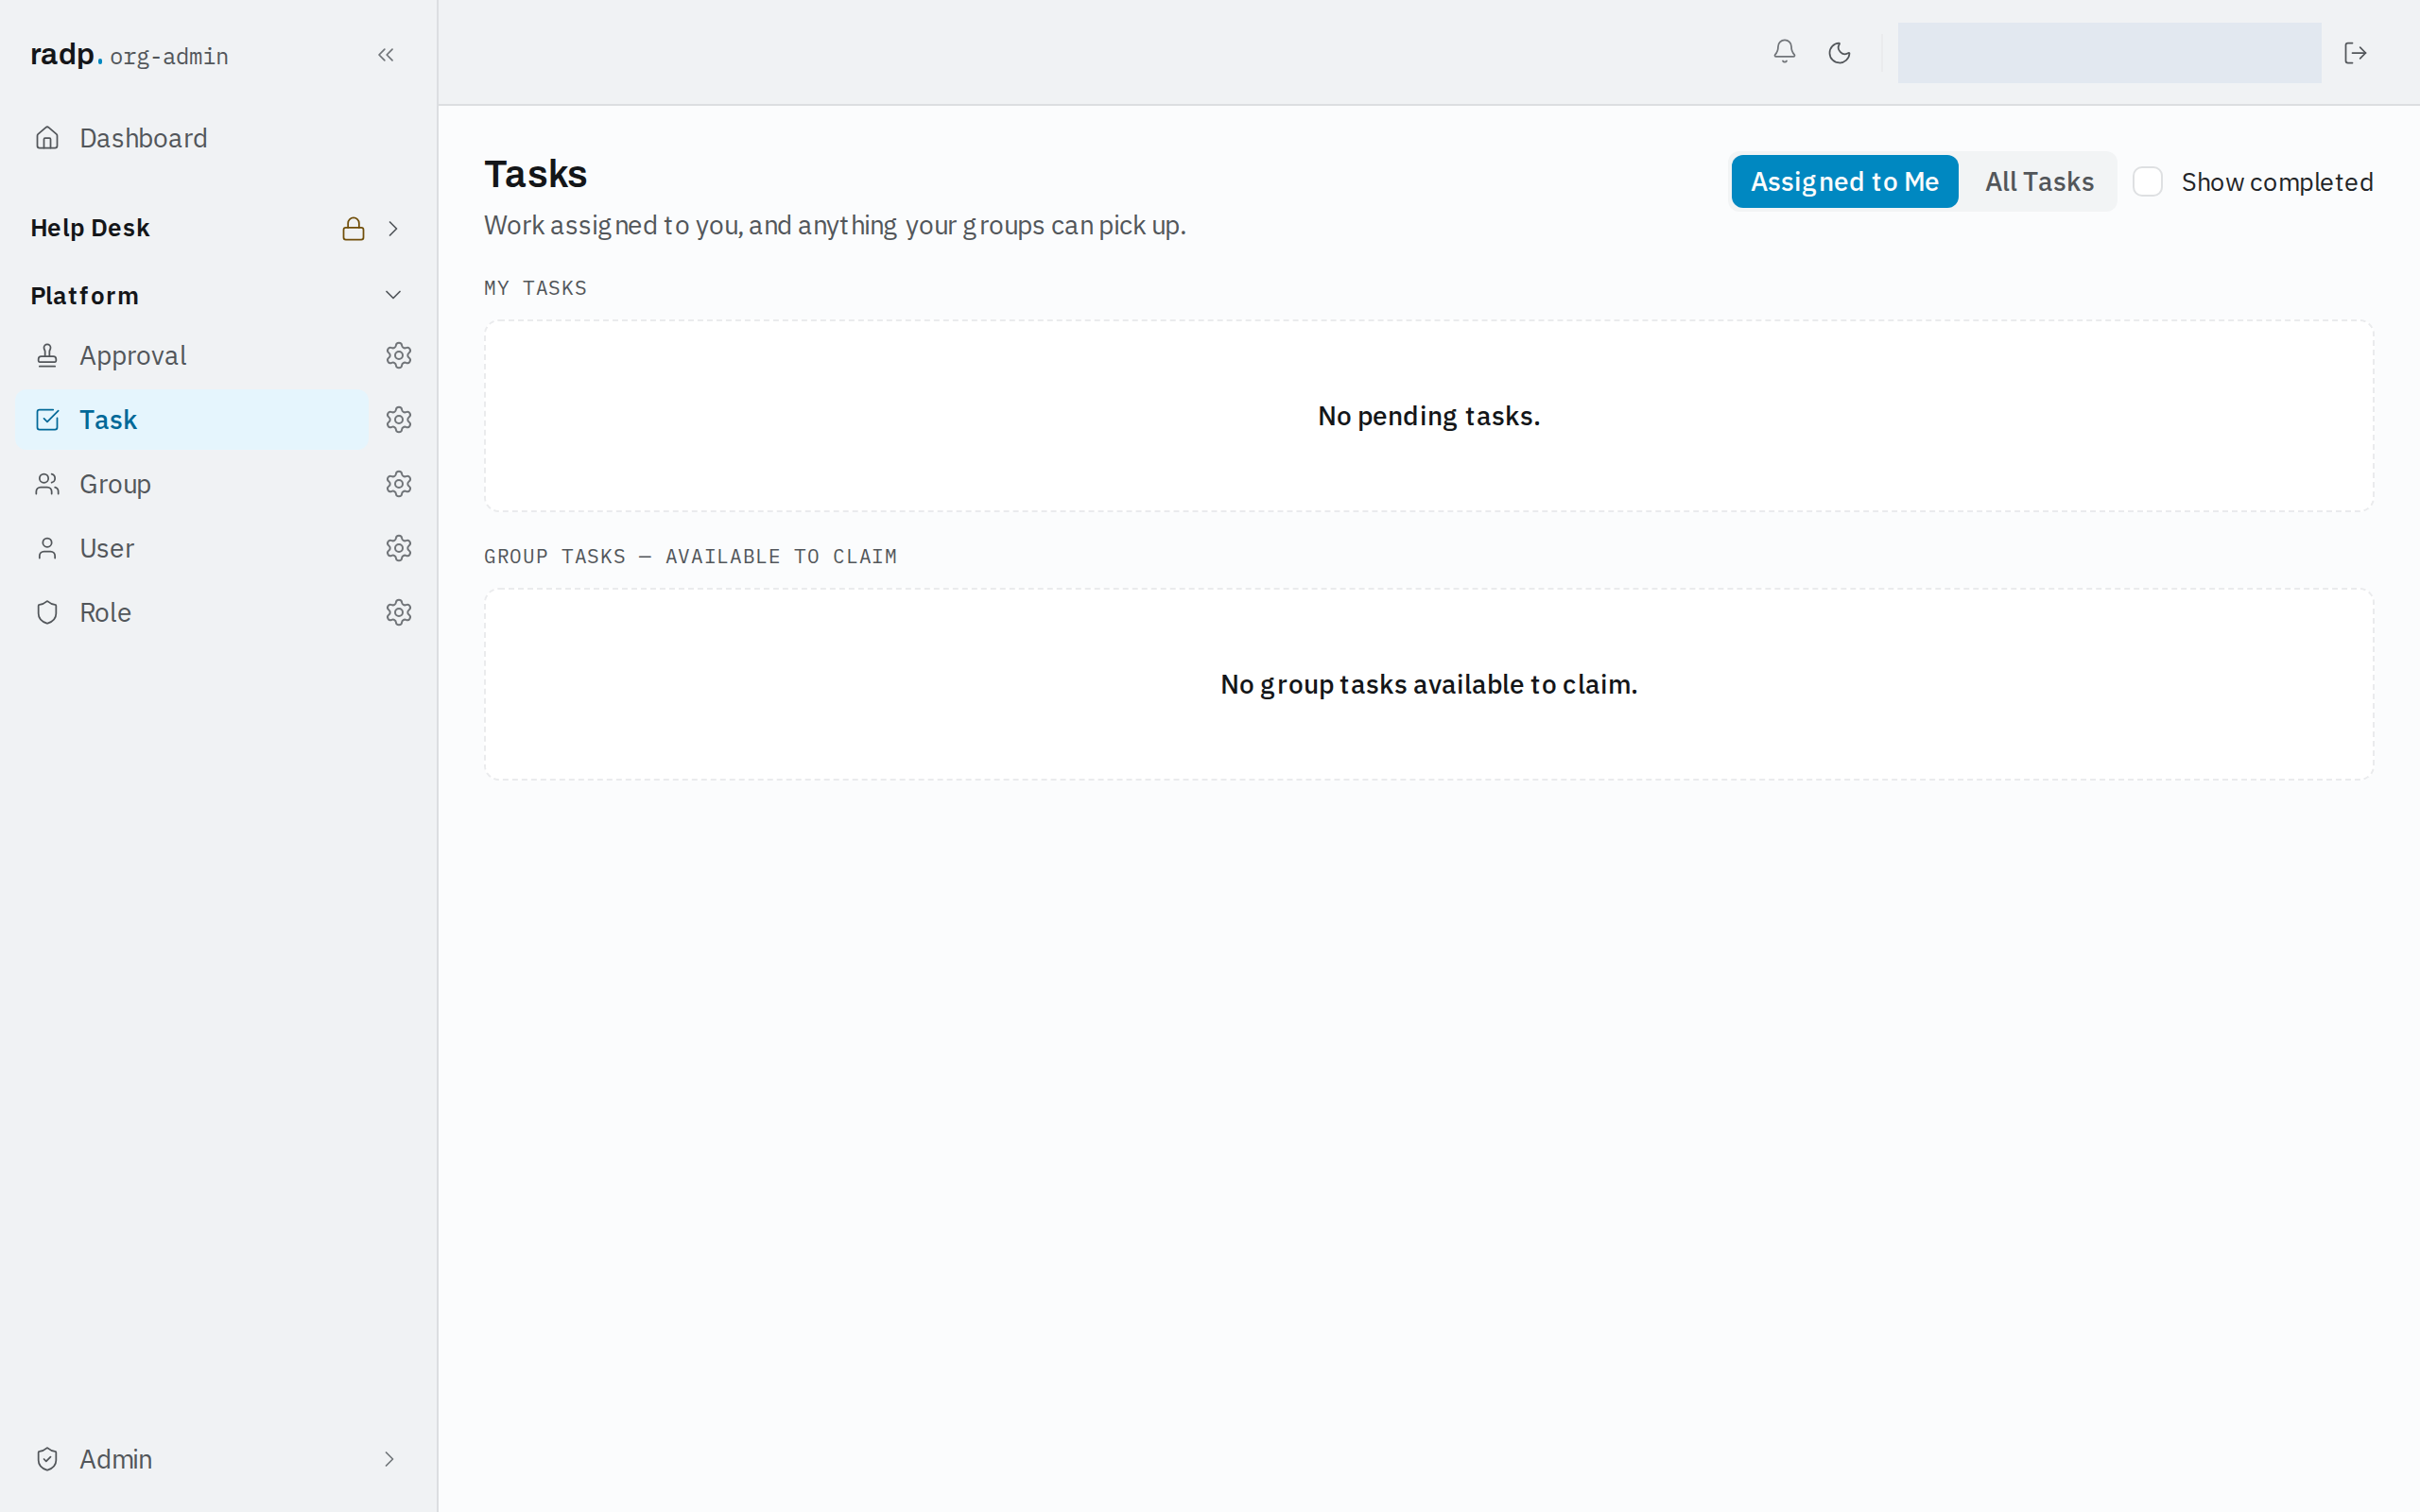Open Approval in the sidebar
Viewport: 2420px width, 1512px height.
pyautogui.click(x=192, y=355)
